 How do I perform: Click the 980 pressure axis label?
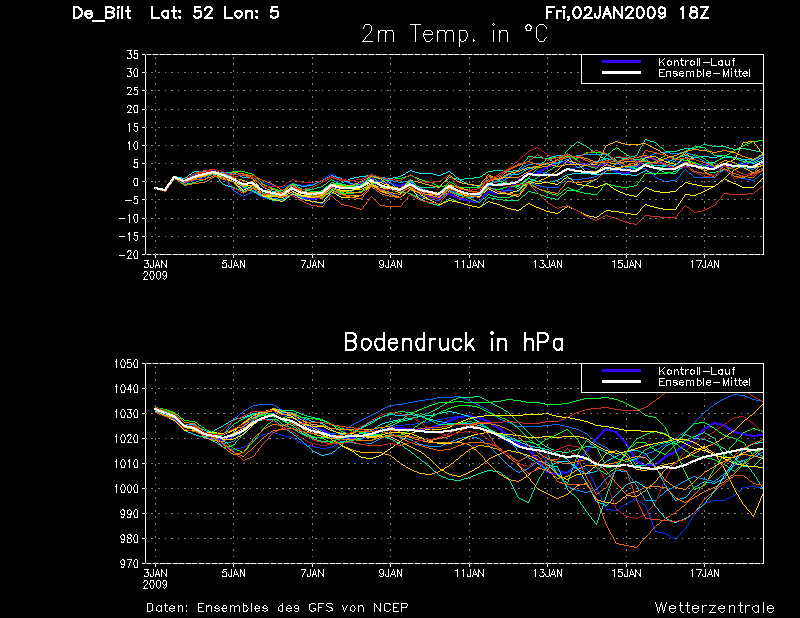coord(129,539)
